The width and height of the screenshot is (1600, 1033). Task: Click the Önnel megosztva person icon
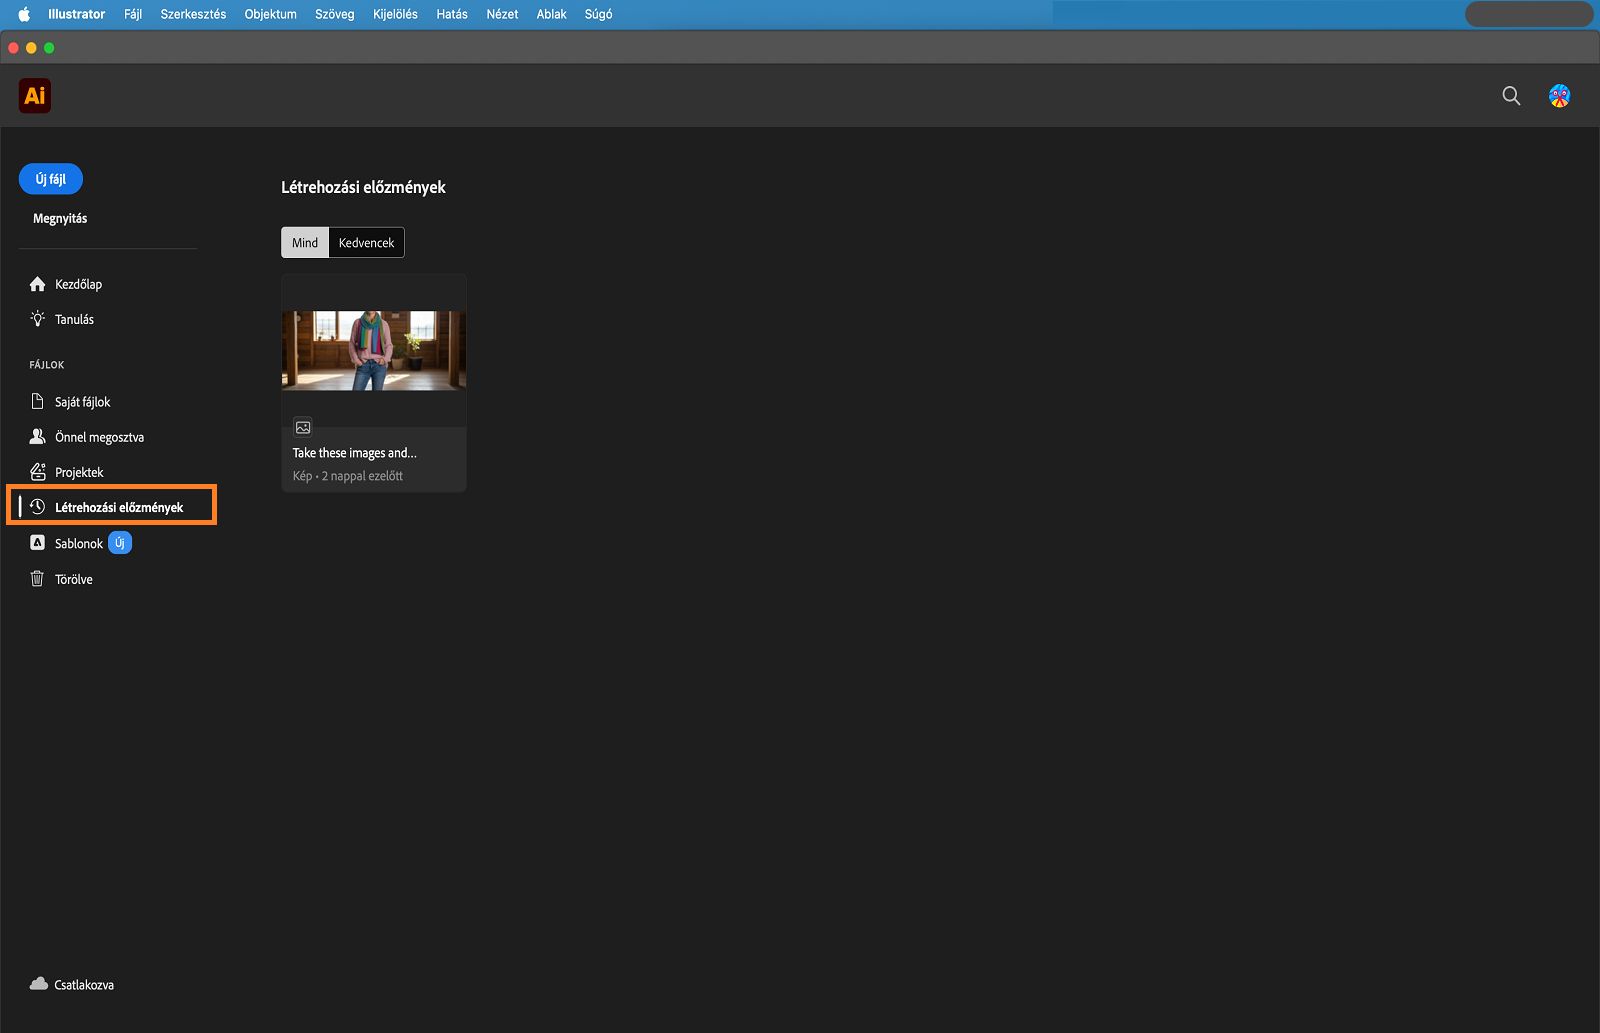(38, 437)
